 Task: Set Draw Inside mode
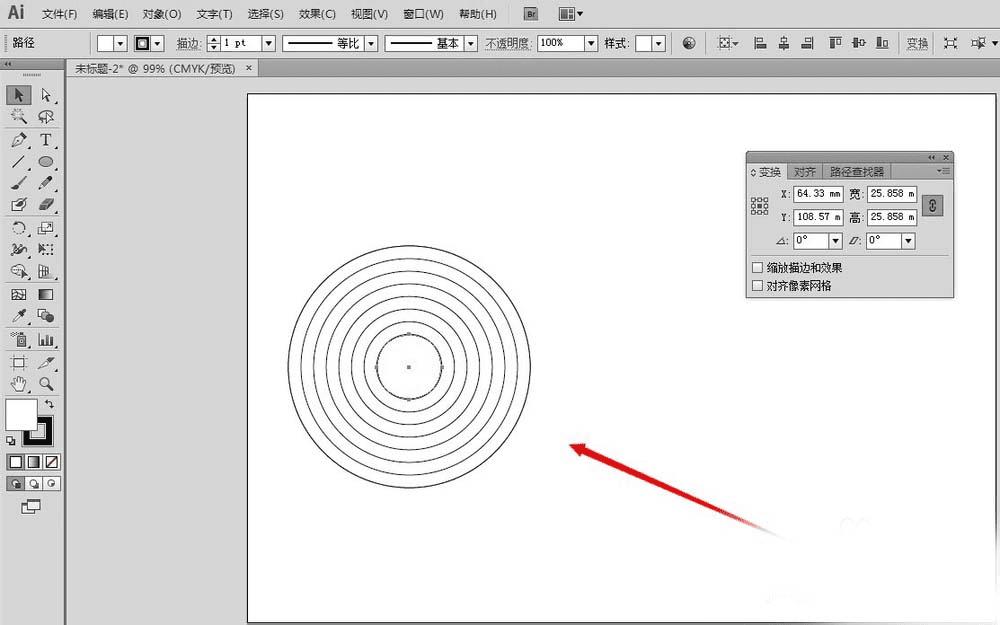point(52,483)
